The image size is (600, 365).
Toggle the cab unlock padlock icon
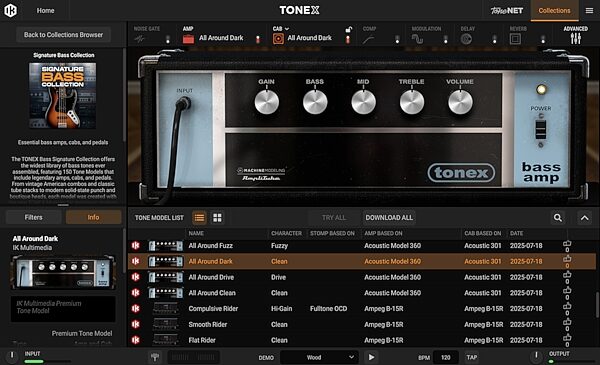[349, 29]
